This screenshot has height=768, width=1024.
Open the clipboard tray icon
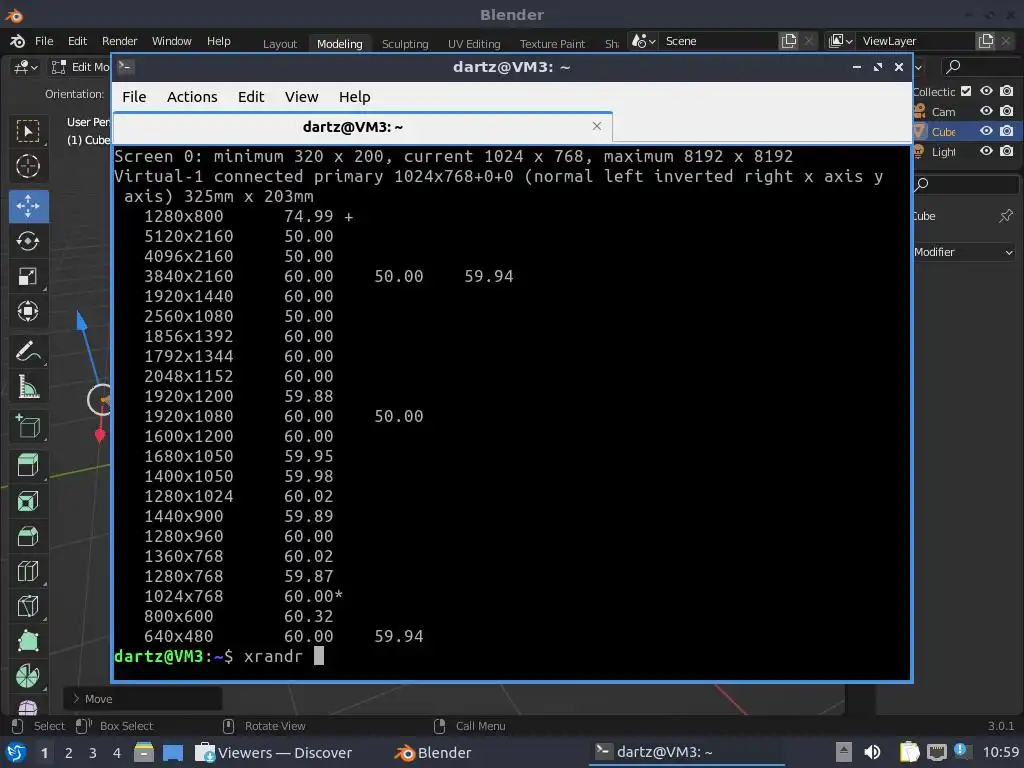click(x=909, y=752)
